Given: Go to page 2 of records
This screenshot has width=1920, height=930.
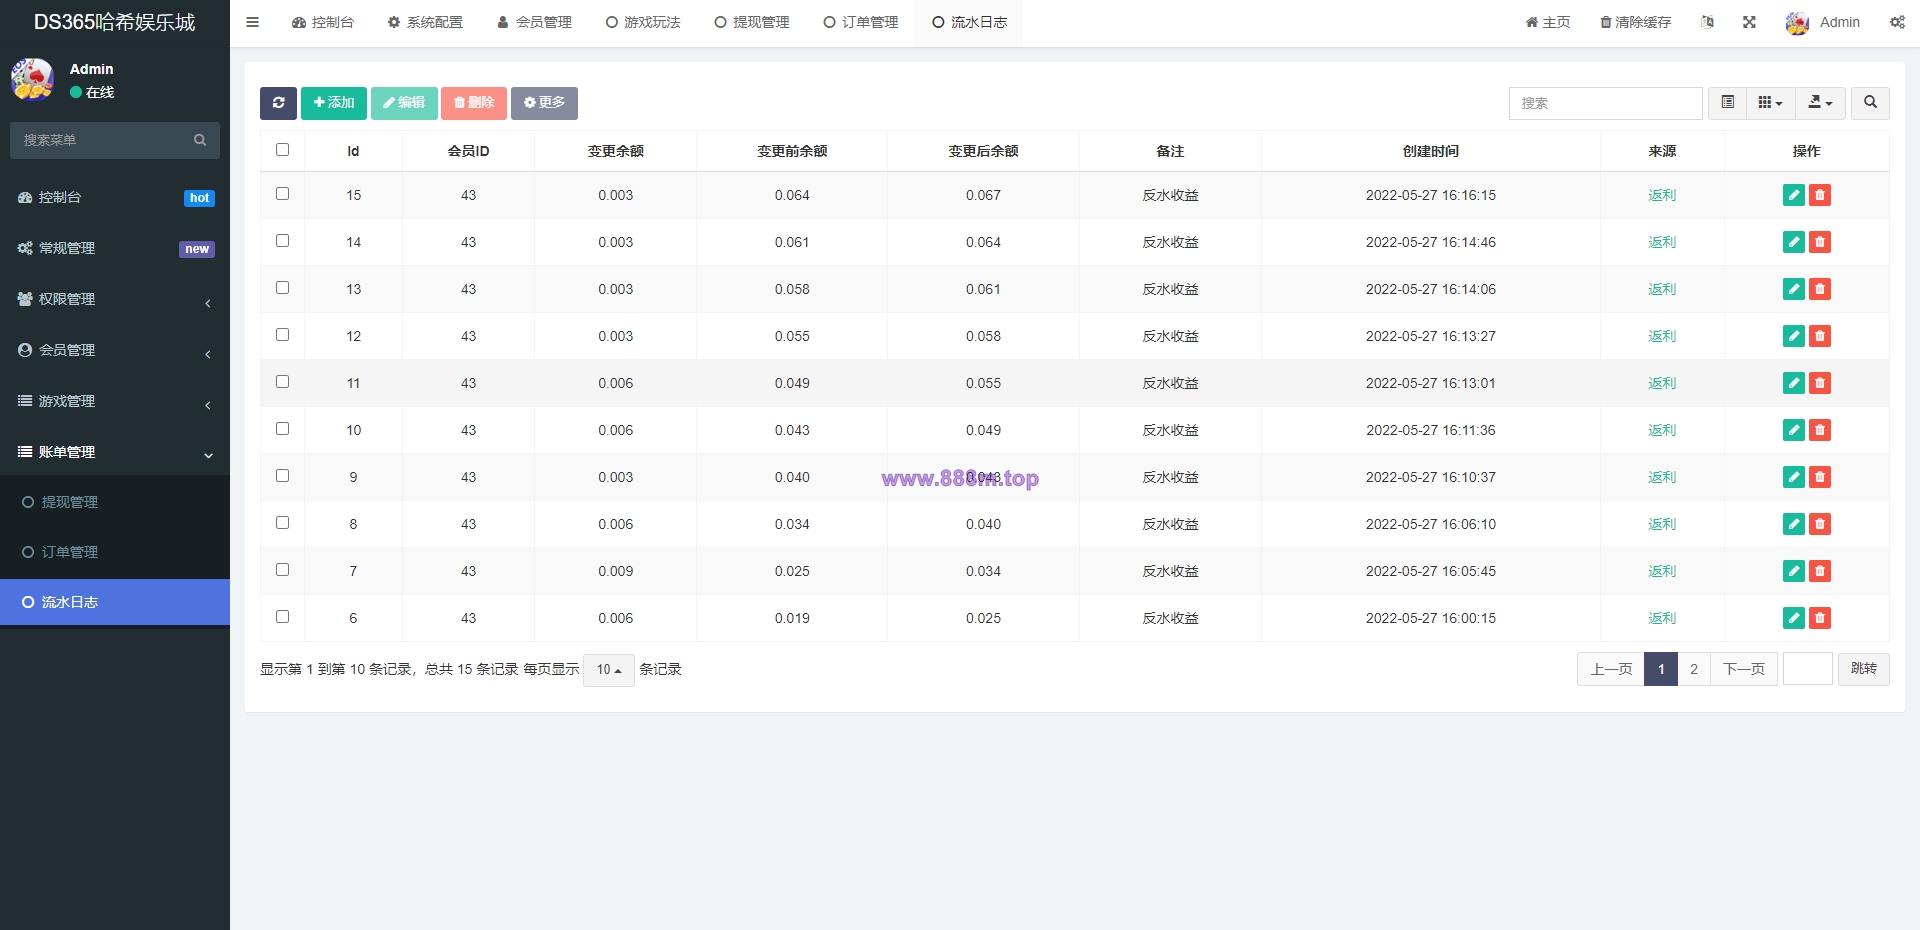Looking at the screenshot, I should (1694, 669).
